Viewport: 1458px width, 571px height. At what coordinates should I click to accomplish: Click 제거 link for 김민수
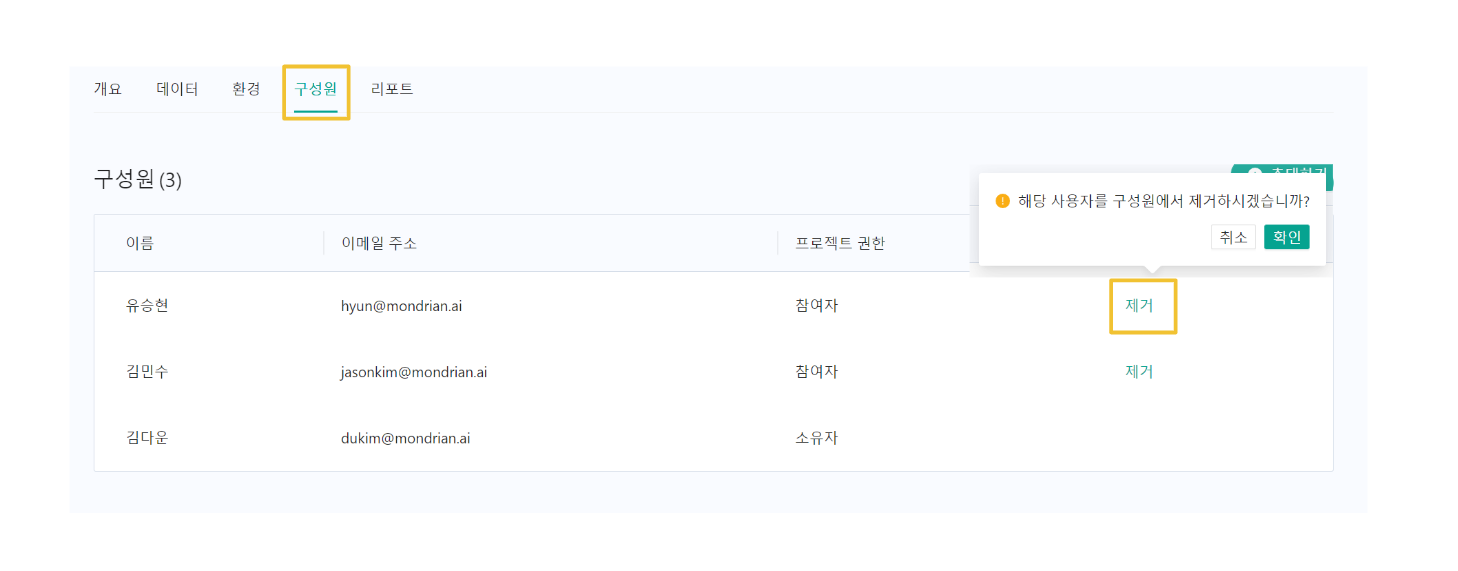pyautogui.click(x=1139, y=371)
